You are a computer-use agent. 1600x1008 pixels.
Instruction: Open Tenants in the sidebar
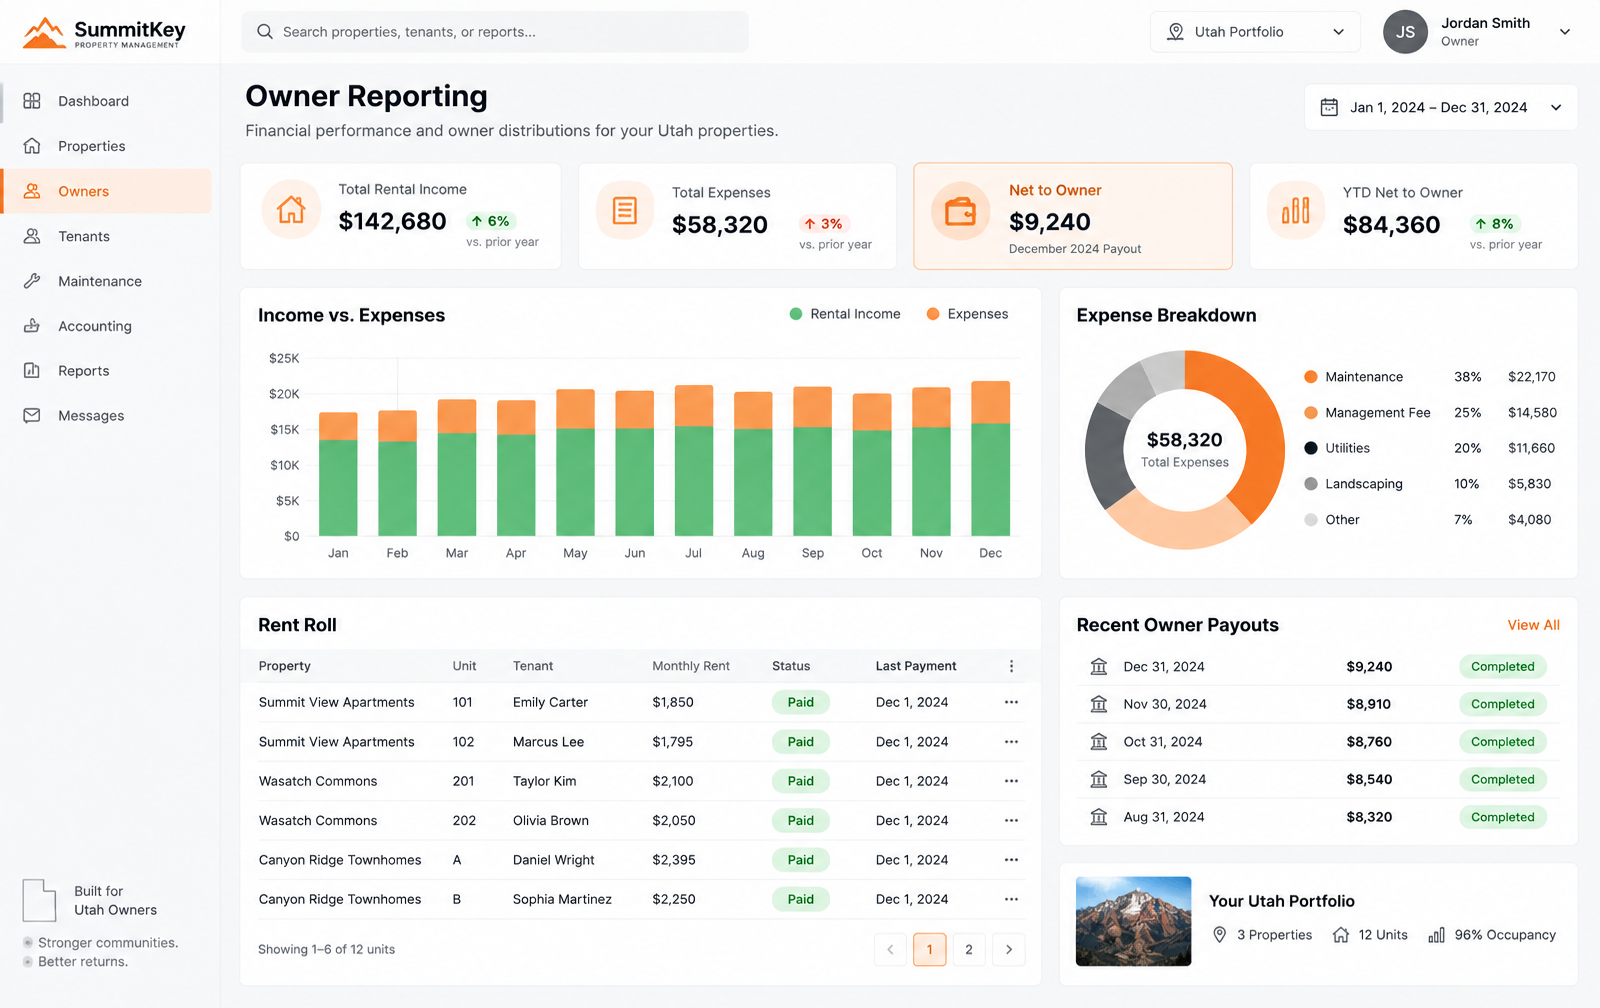pos(106,236)
